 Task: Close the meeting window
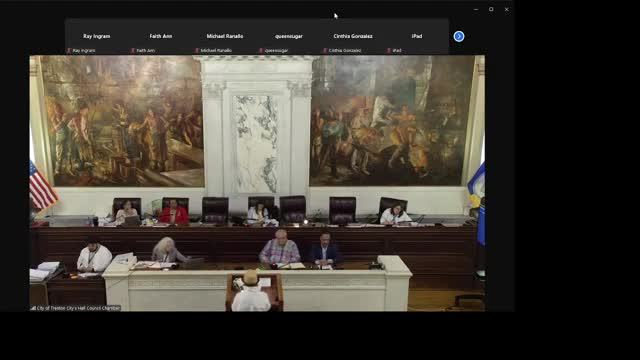click(x=507, y=9)
